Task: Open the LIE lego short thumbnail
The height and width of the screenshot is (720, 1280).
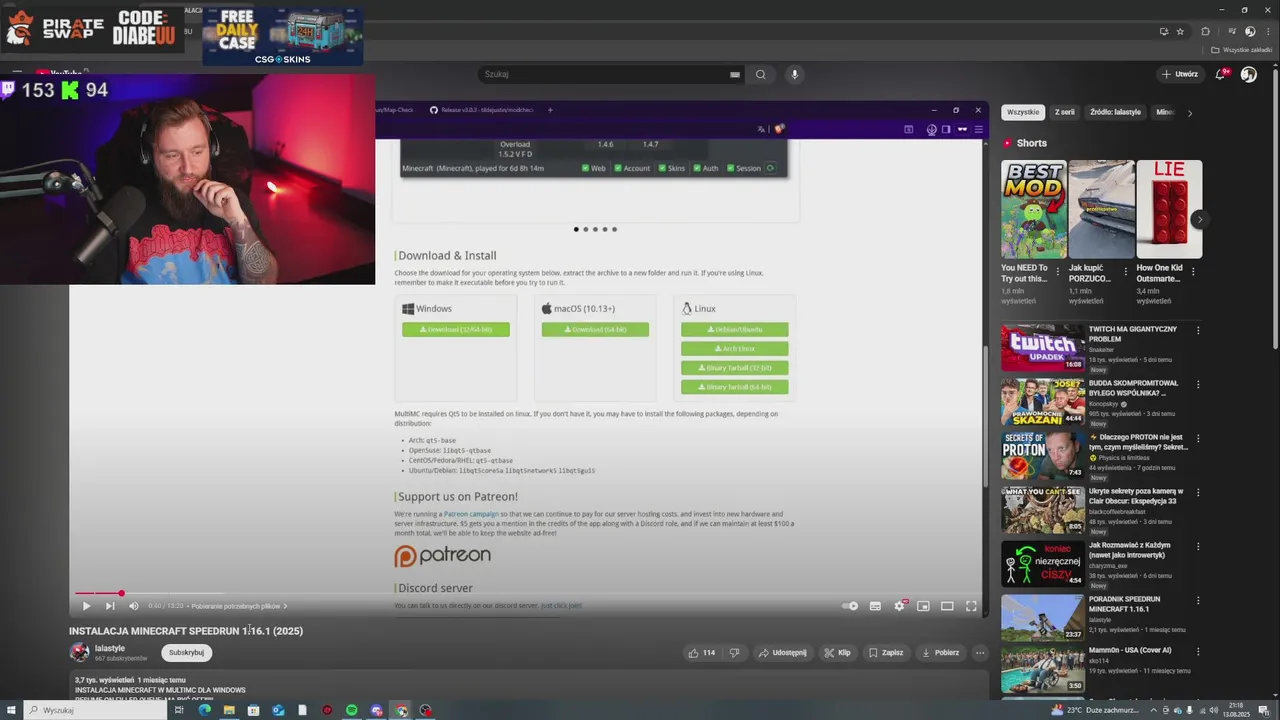Action: coord(1169,209)
